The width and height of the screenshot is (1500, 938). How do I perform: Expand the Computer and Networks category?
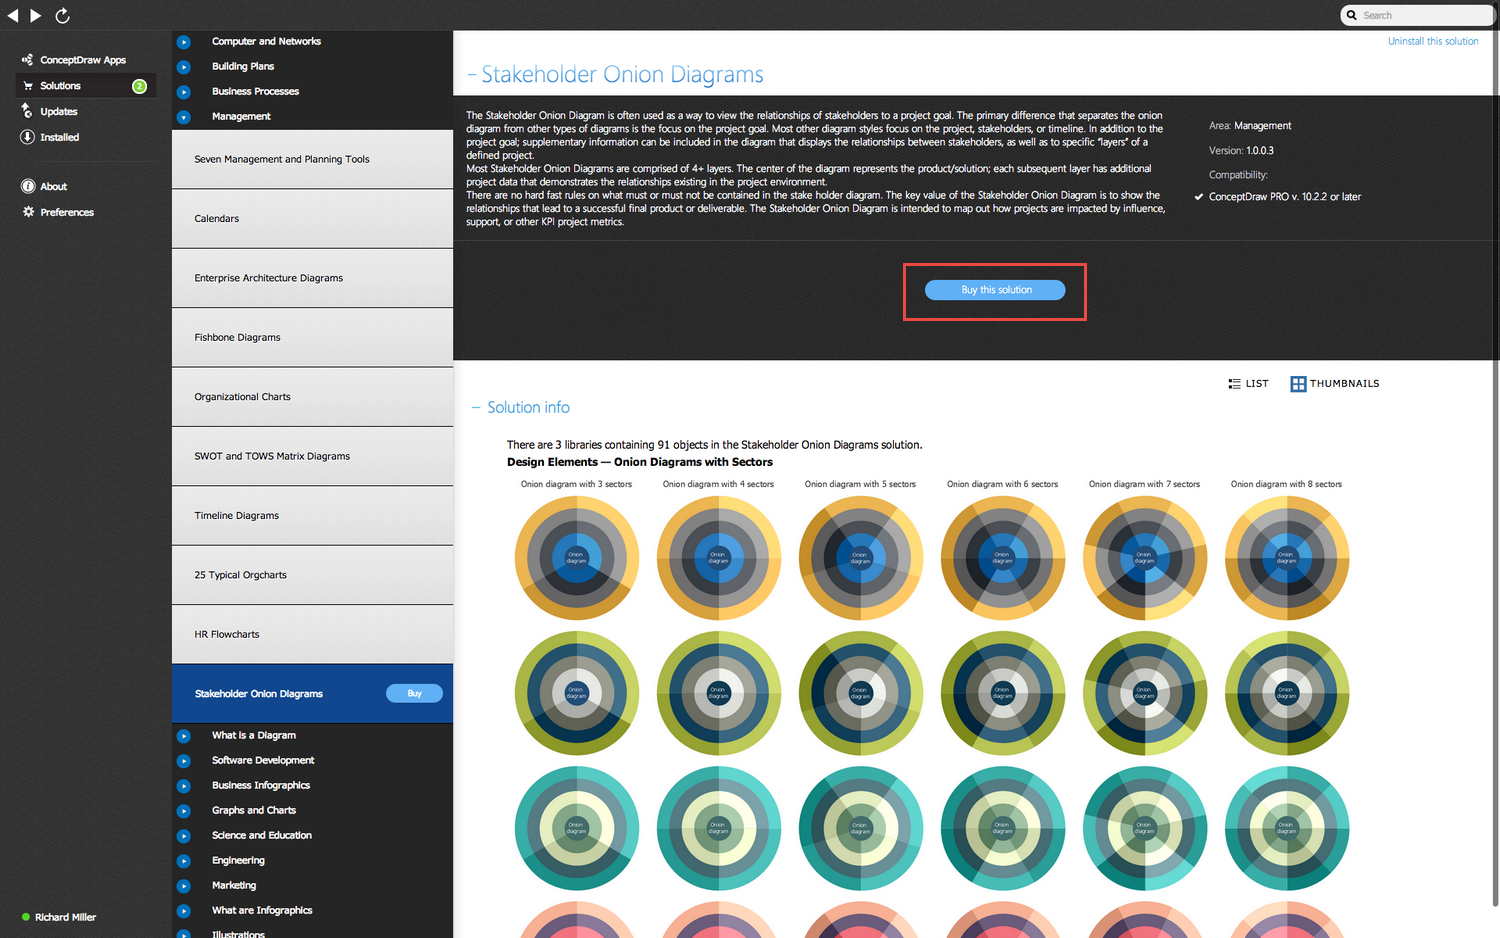coord(183,42)
